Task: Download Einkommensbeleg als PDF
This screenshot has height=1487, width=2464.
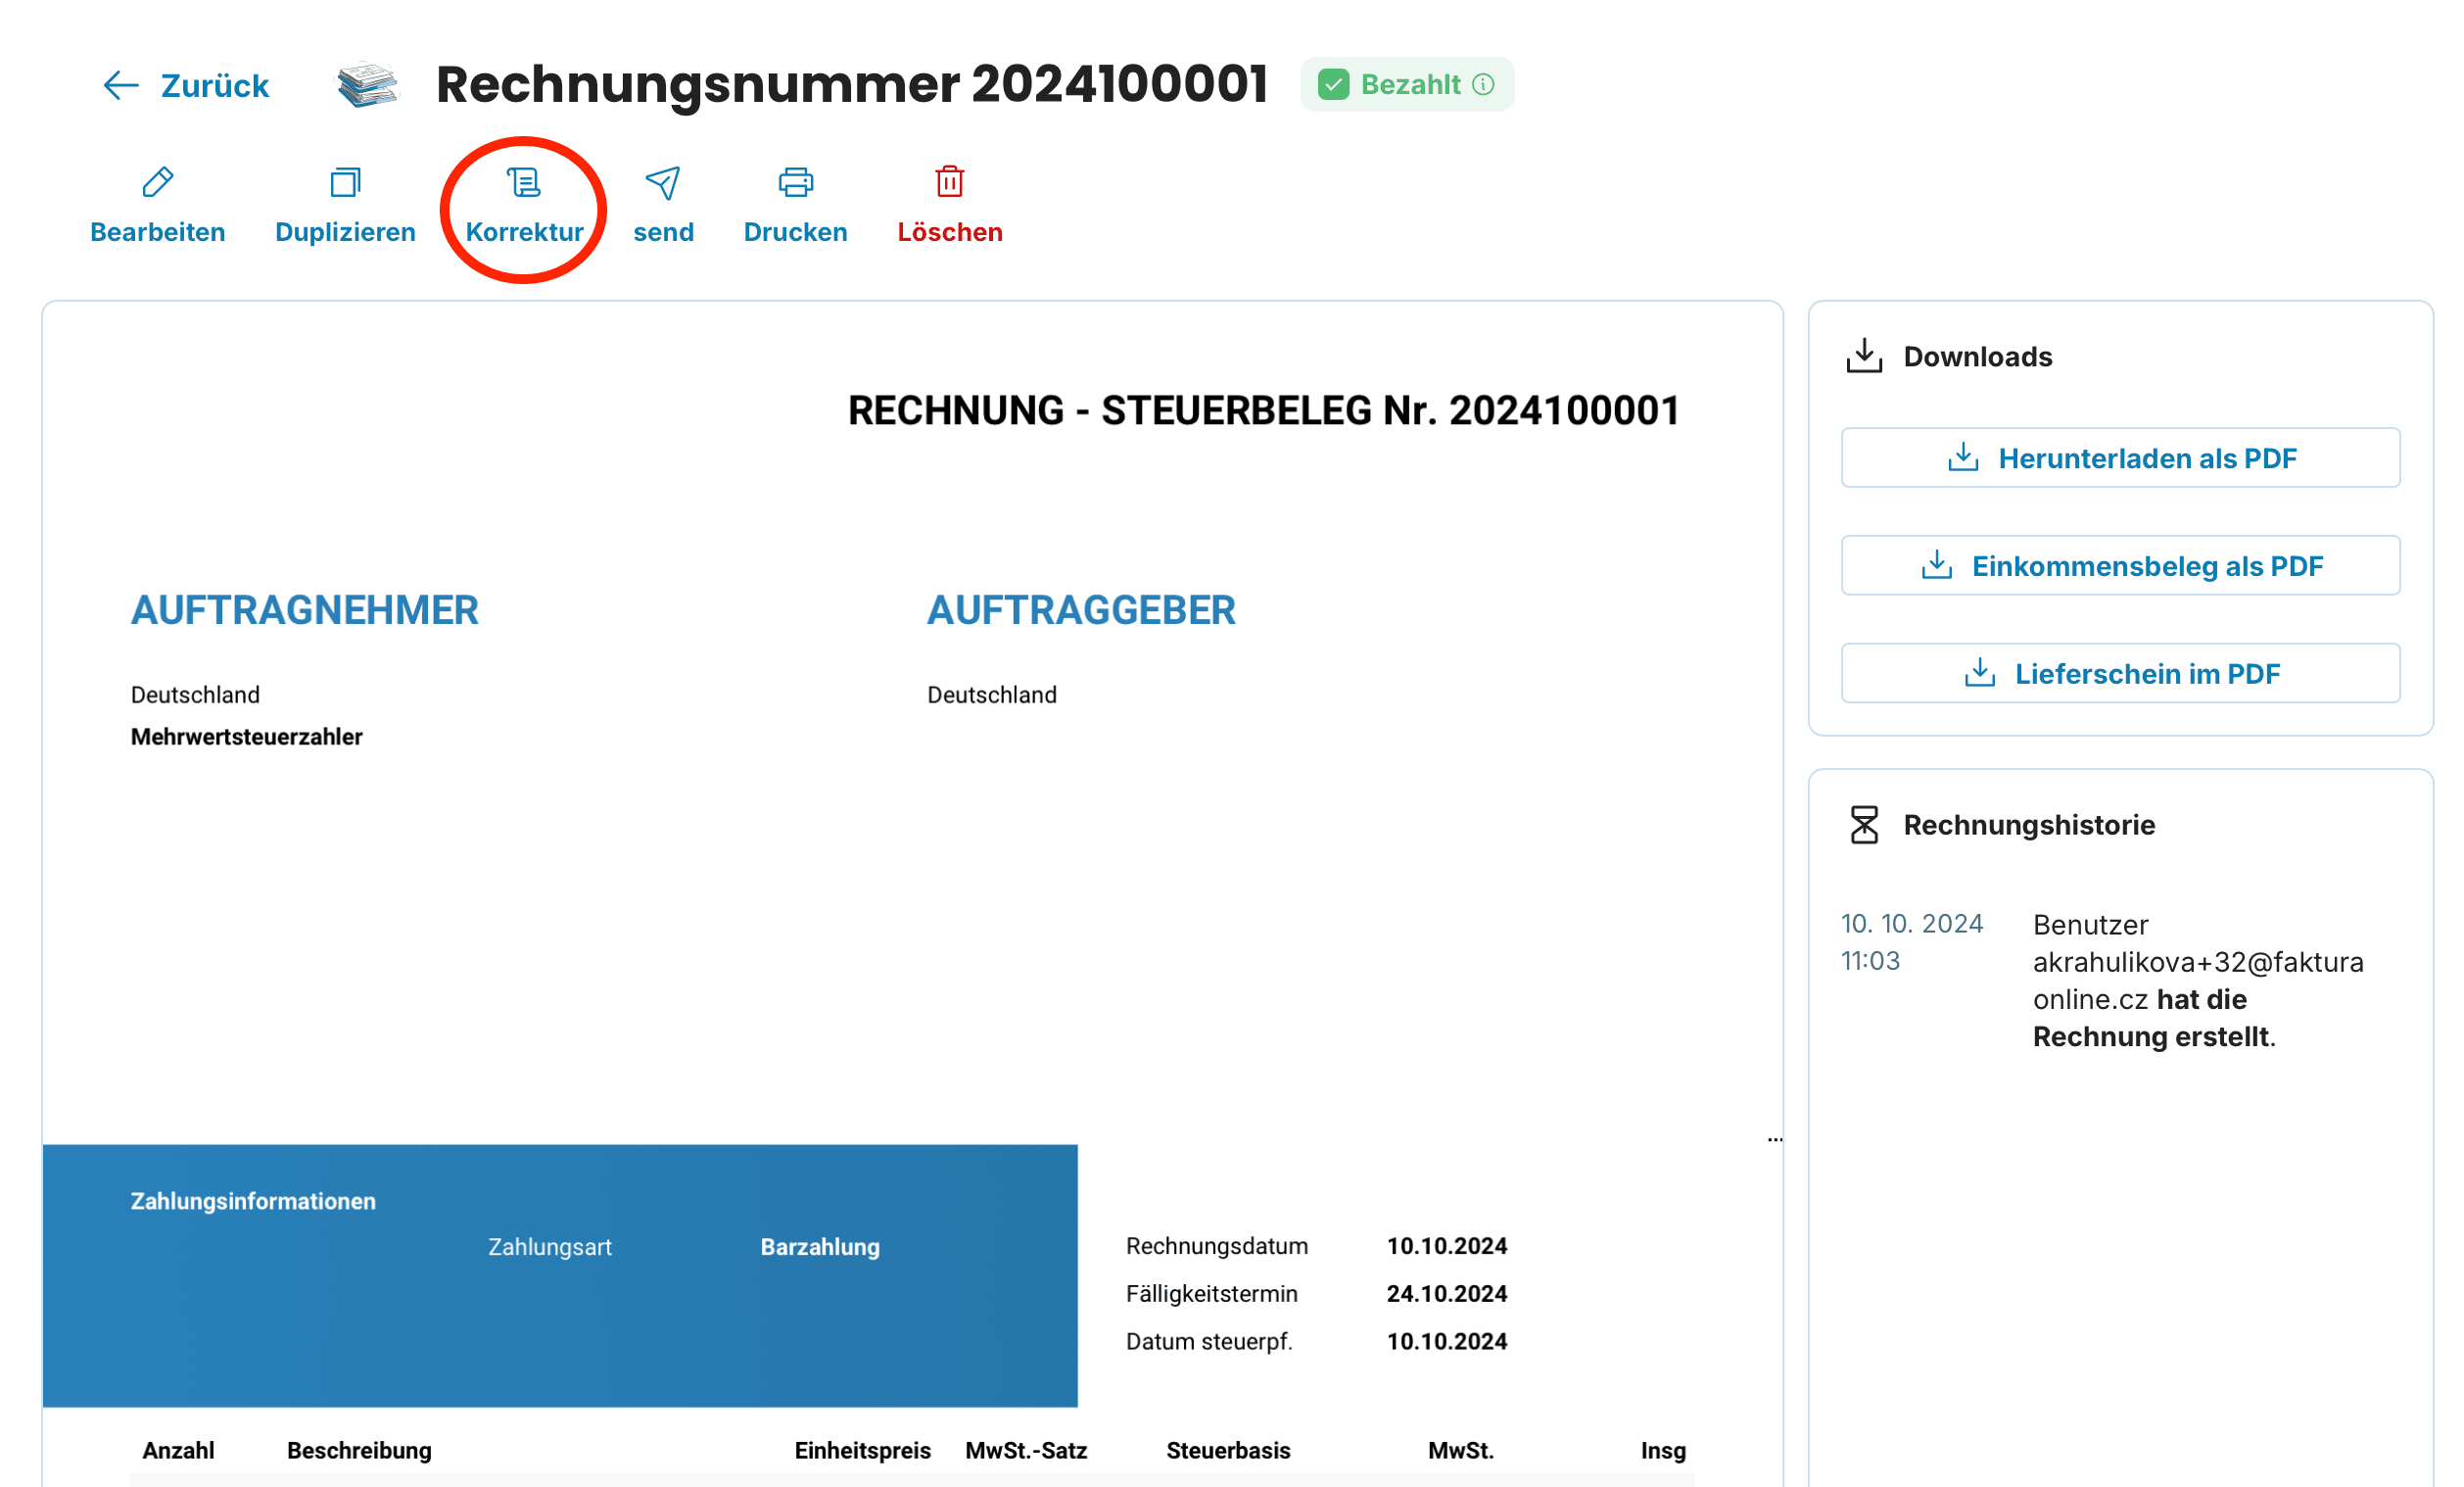Action: (2120, 566)
